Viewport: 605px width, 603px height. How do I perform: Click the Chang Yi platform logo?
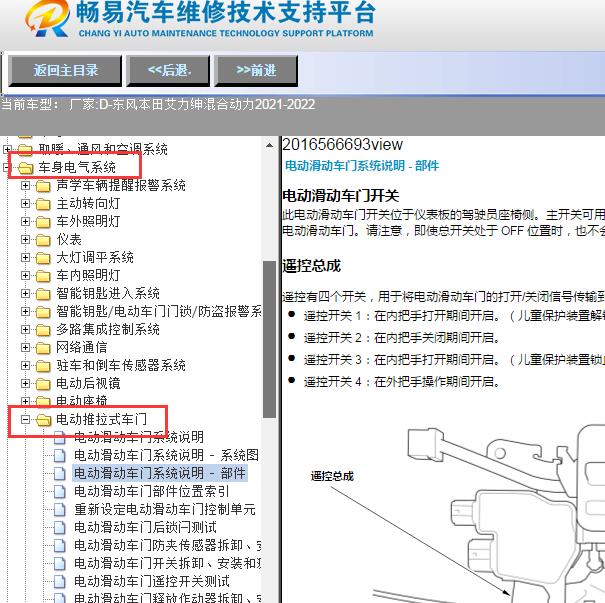(x=47, y=19)
